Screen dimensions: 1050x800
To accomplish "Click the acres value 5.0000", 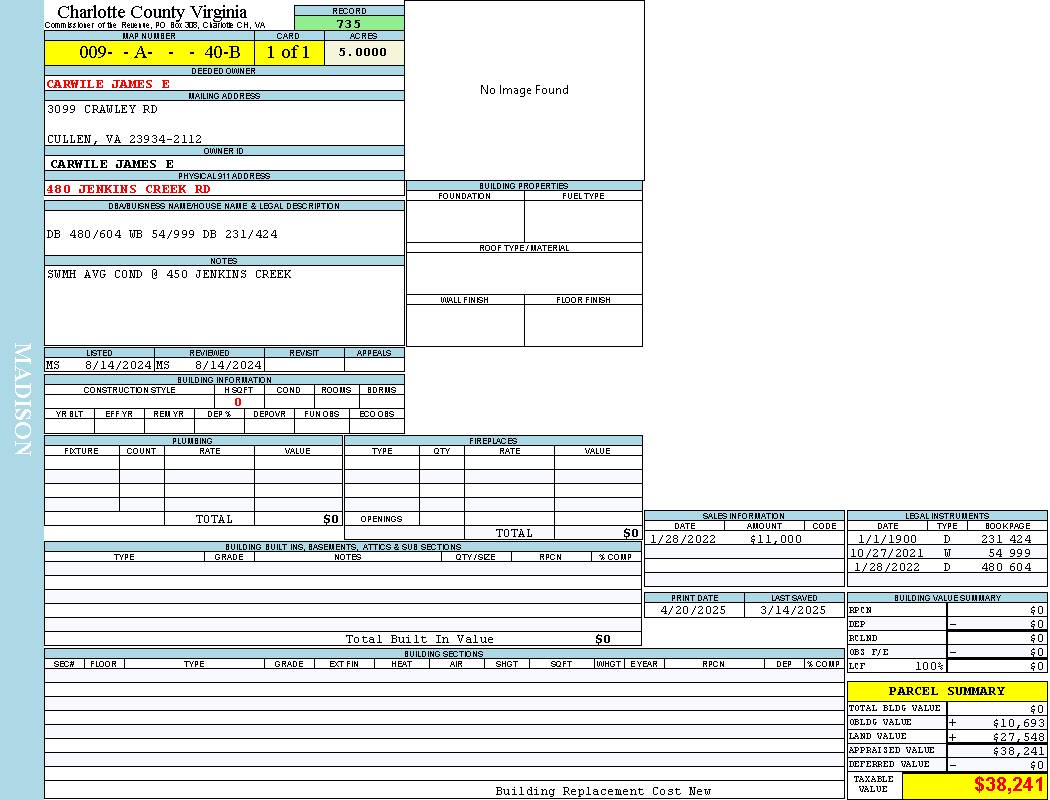I will [364, 52].
